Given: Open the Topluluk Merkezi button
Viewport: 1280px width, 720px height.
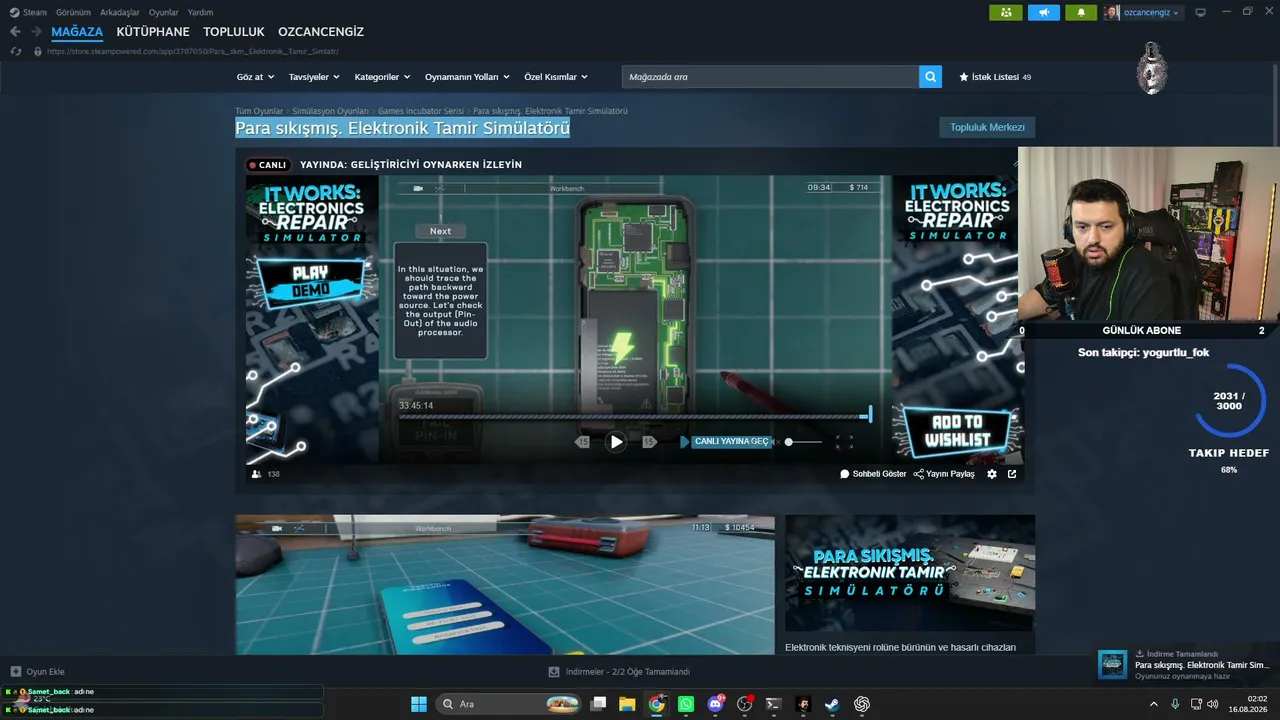Looking at the screenshot, I should pyautogui.click(x=987, y=127).
